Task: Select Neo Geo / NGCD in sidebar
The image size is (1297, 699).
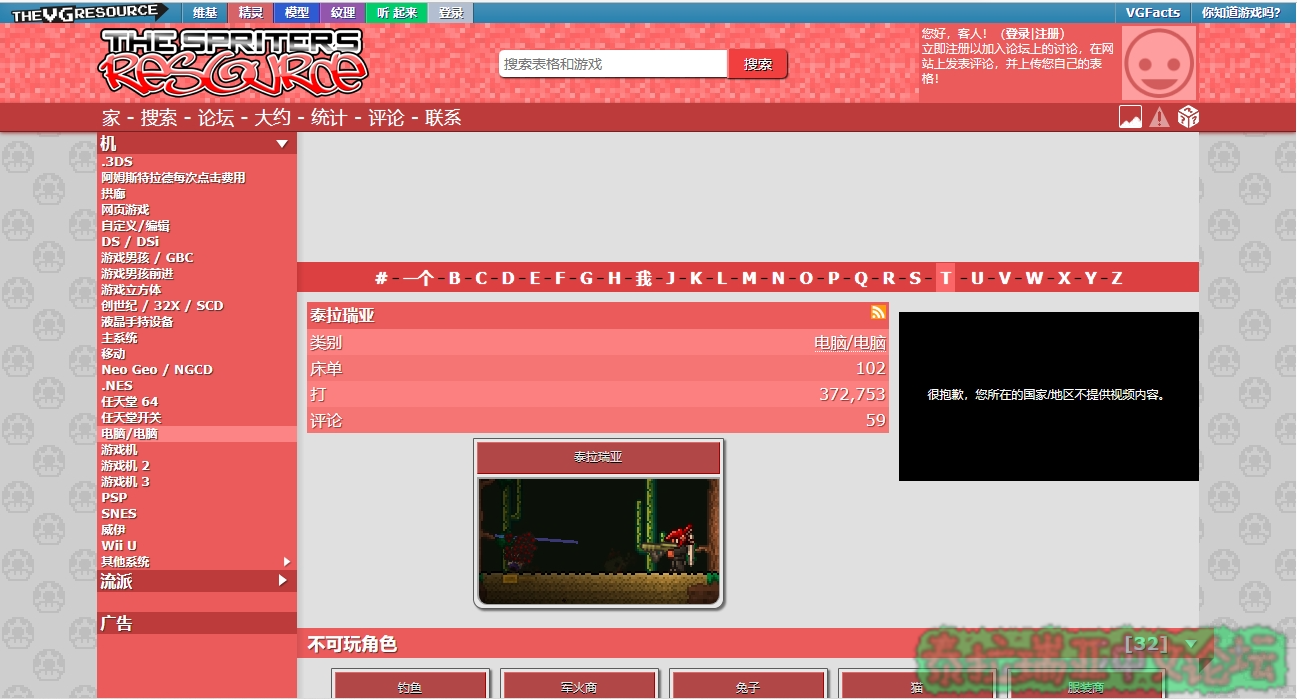Action: coord(157,369)
